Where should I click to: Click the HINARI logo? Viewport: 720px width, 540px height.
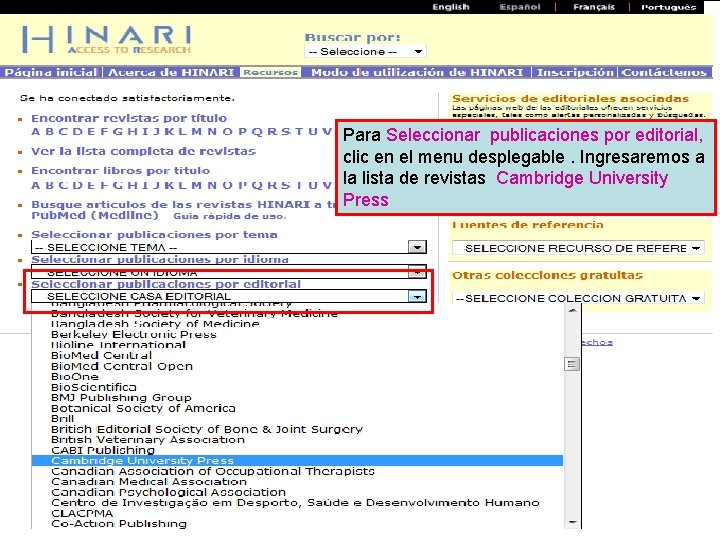pyautogui.click(x=107, y=39)
